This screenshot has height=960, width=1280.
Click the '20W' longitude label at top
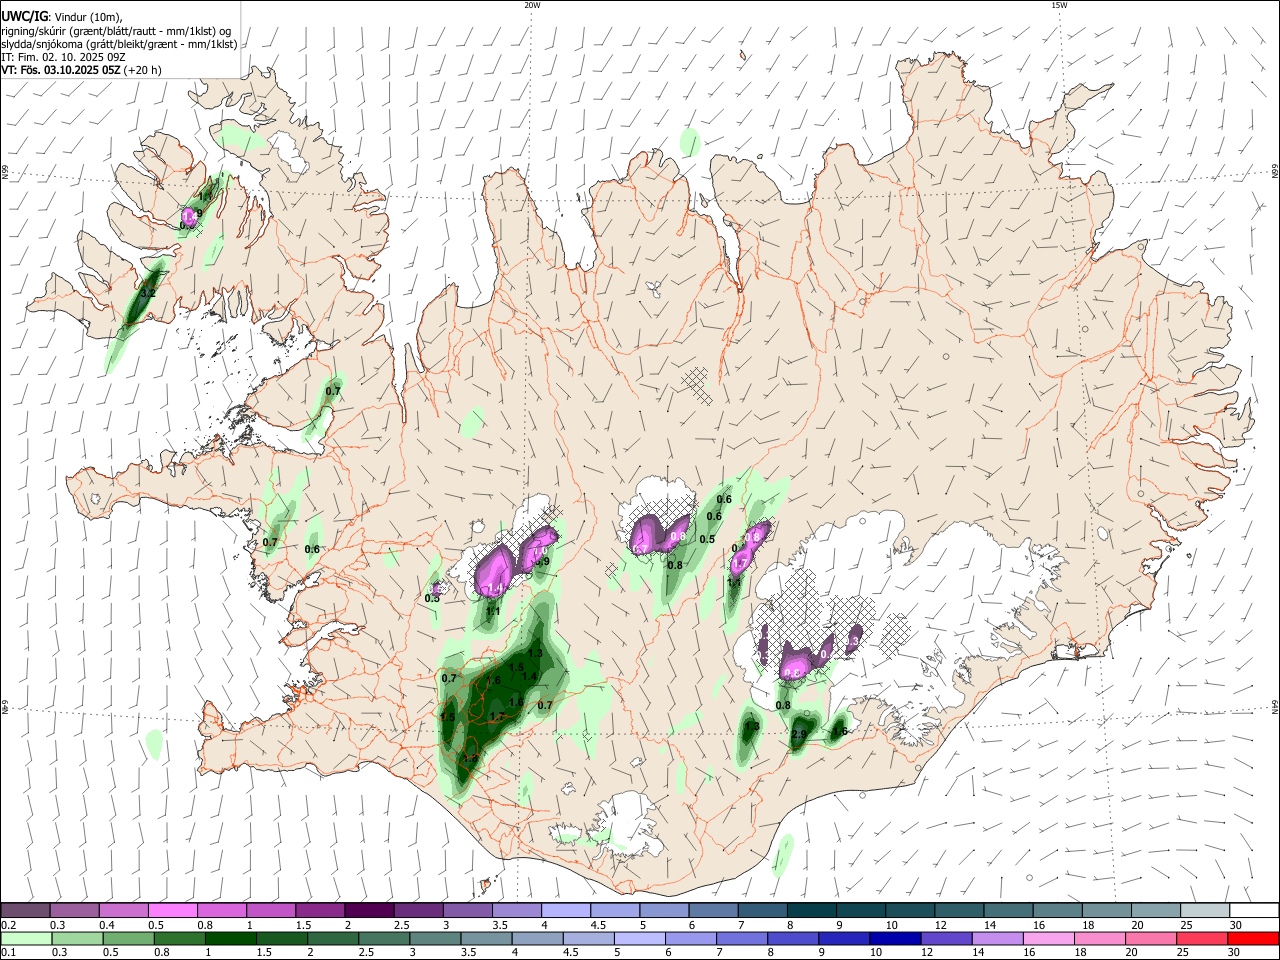point(532,5)
